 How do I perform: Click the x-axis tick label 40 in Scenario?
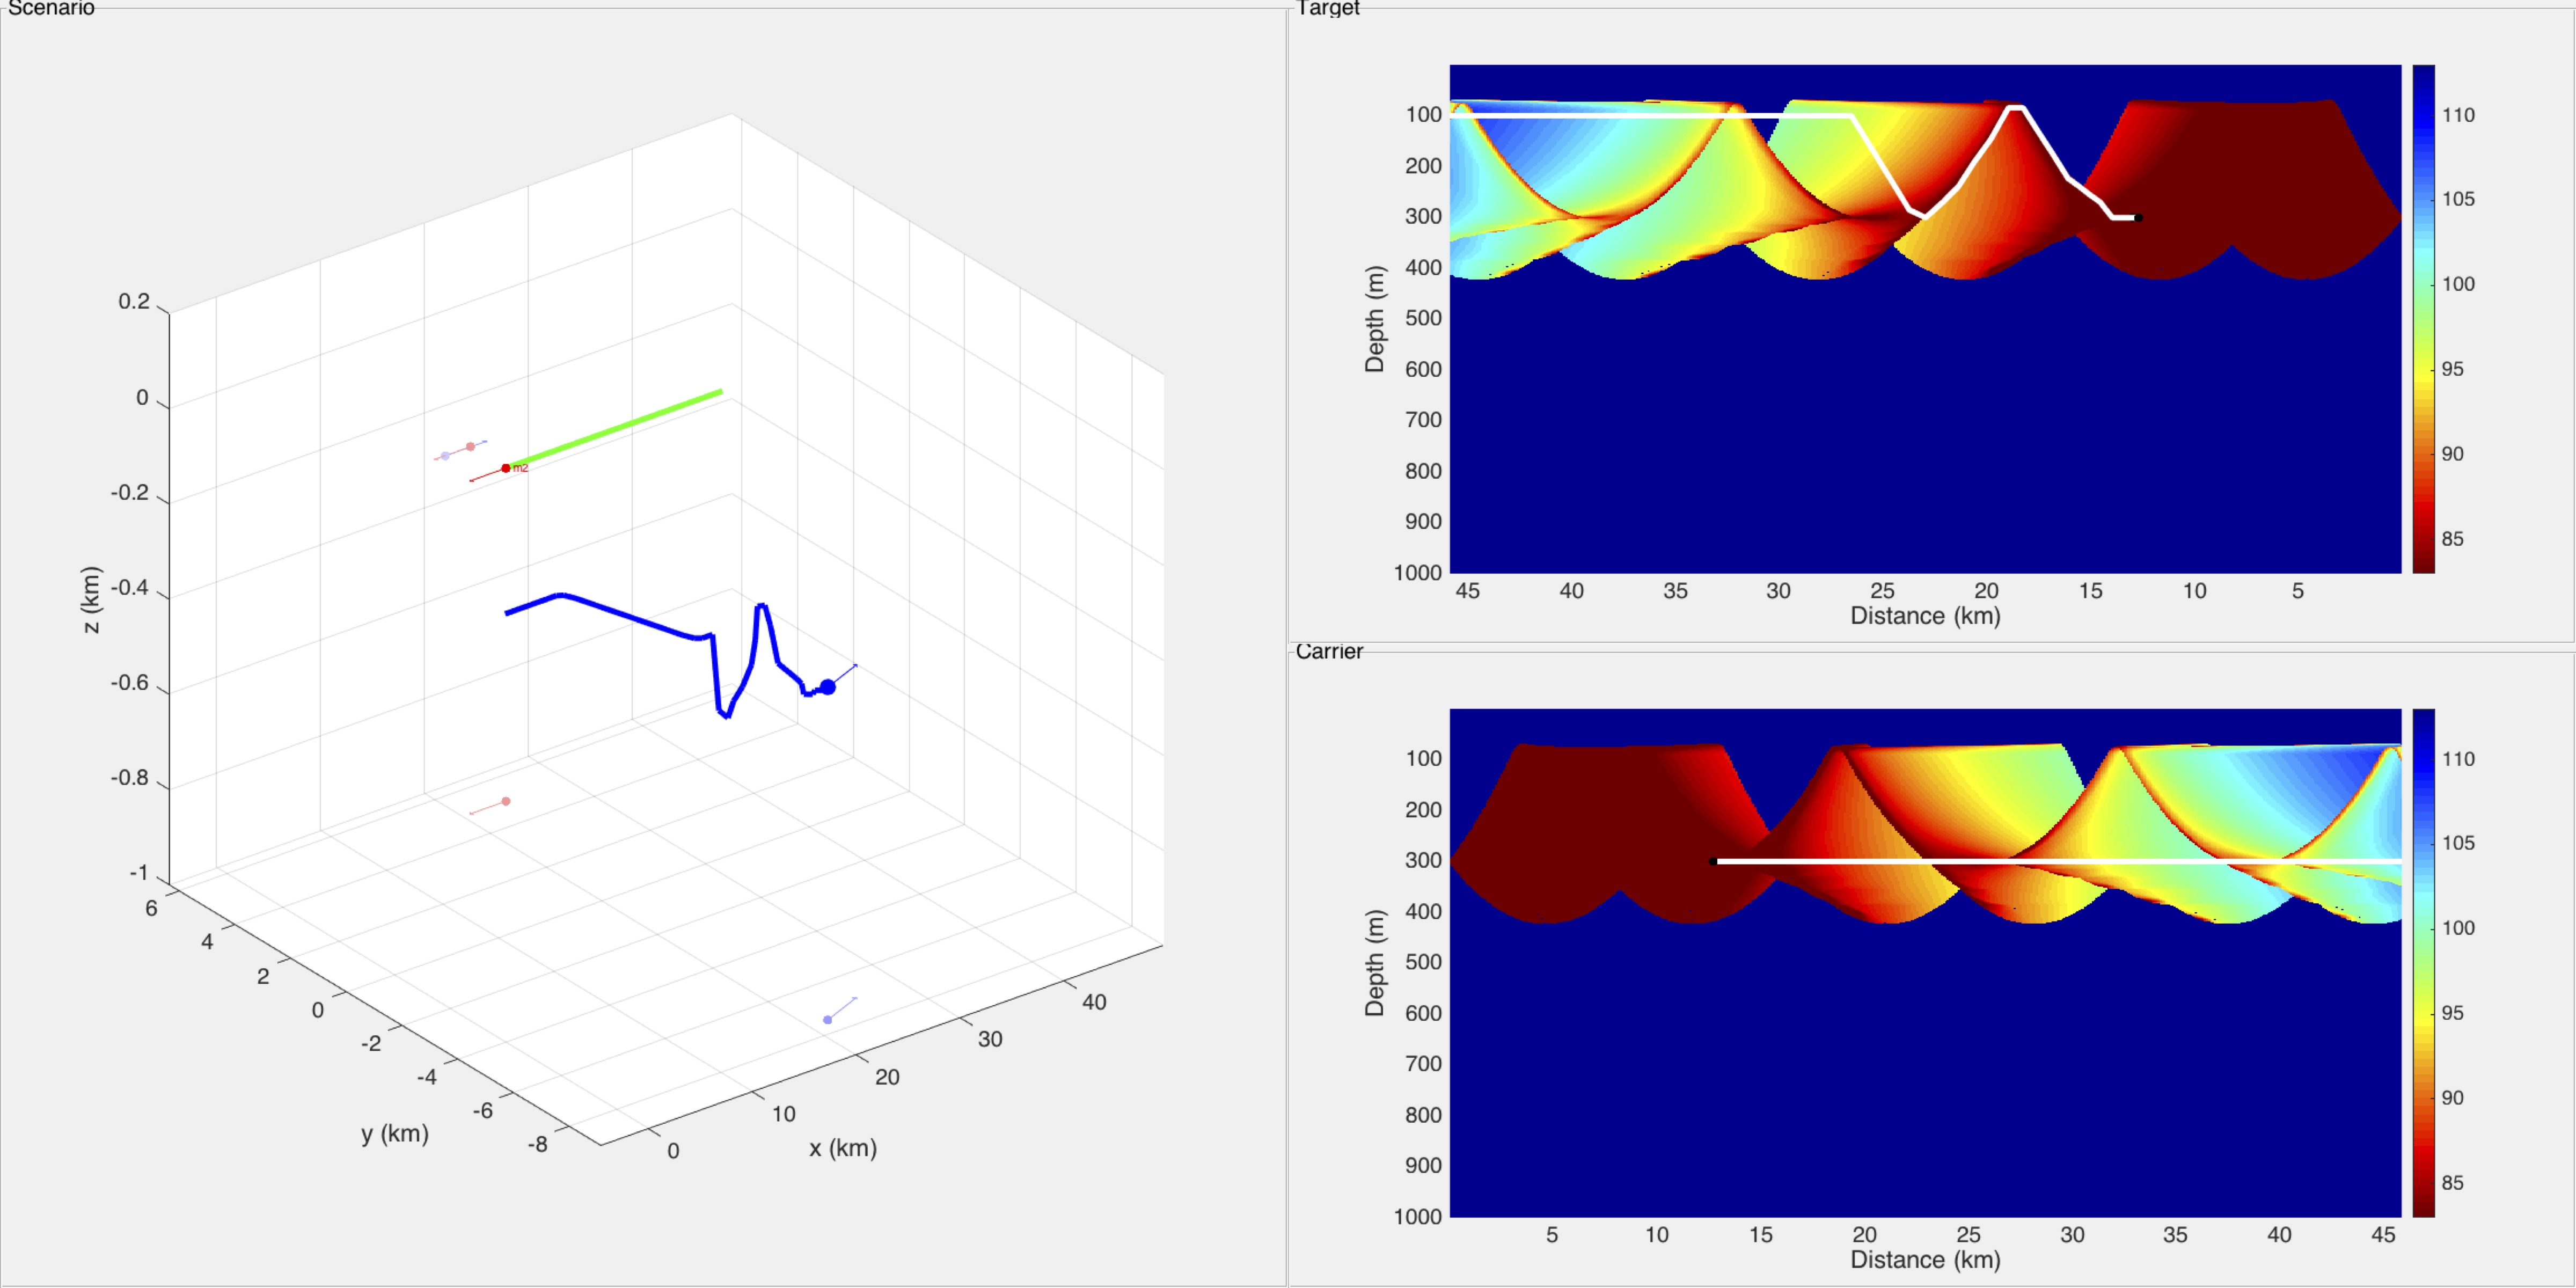click(1094, 1002)
